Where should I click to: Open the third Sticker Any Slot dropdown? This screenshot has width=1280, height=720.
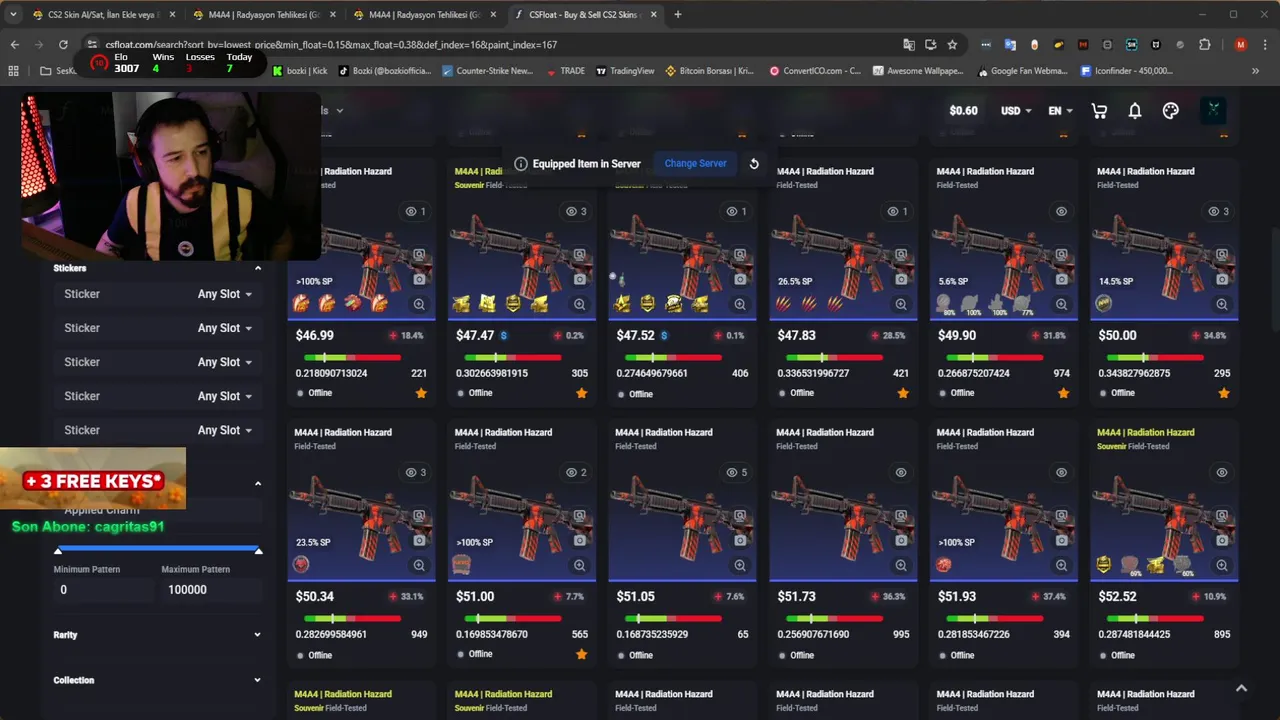point(225,362)
